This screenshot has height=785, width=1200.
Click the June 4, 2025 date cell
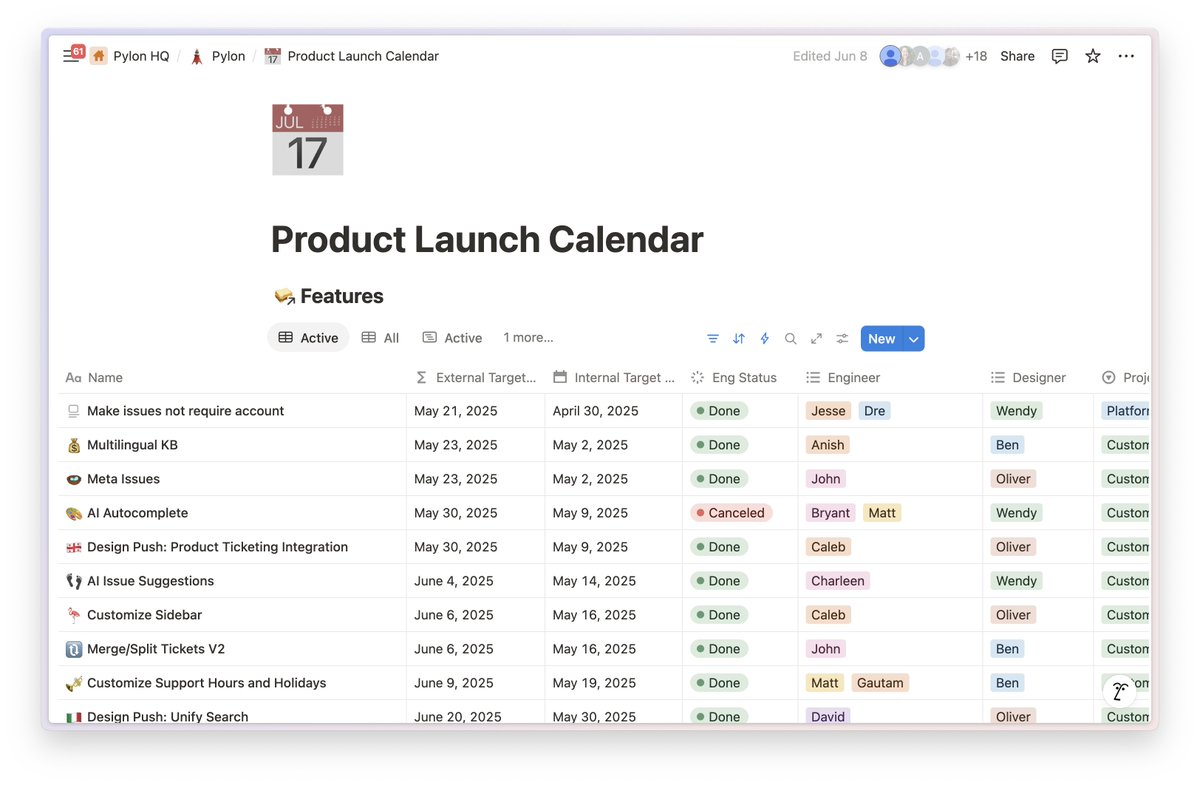476,581
